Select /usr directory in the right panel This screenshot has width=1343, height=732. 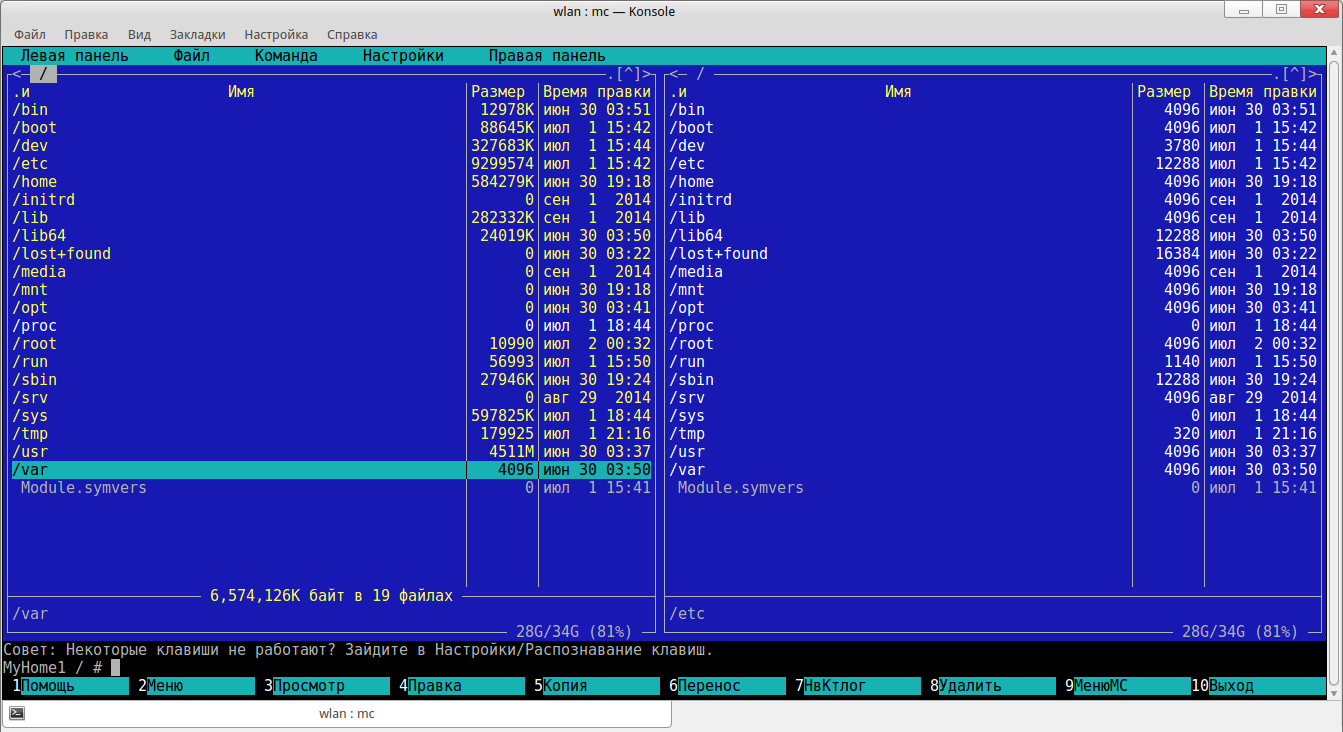[686, 452]
